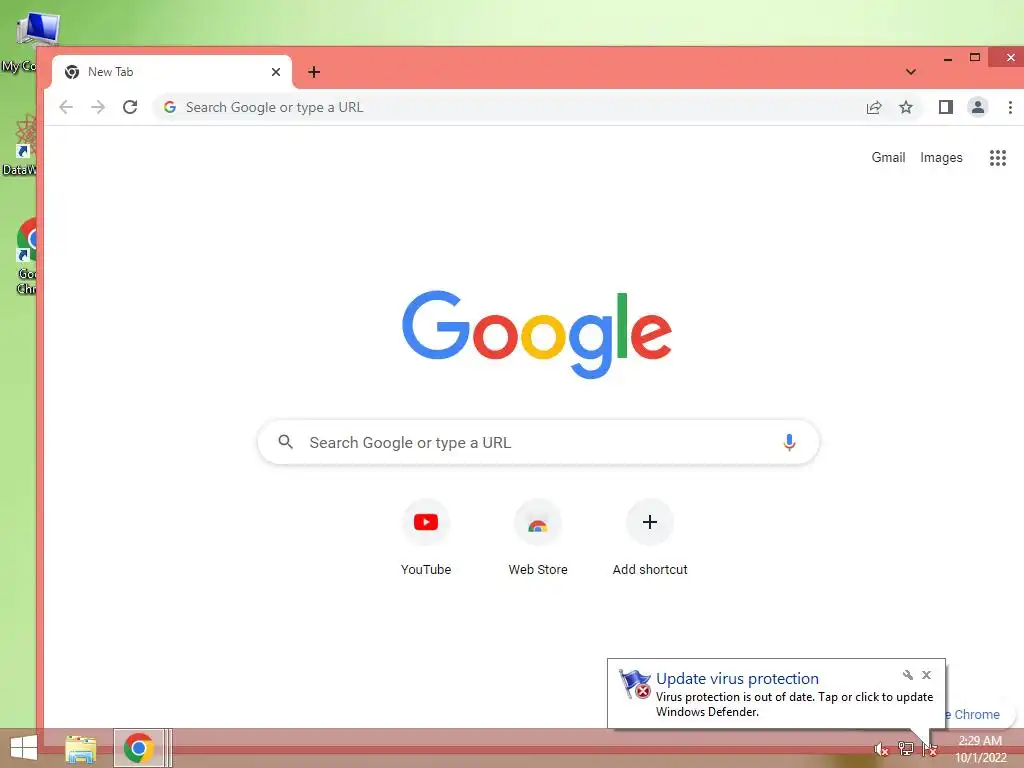Minimize the Chrome window

948,59
